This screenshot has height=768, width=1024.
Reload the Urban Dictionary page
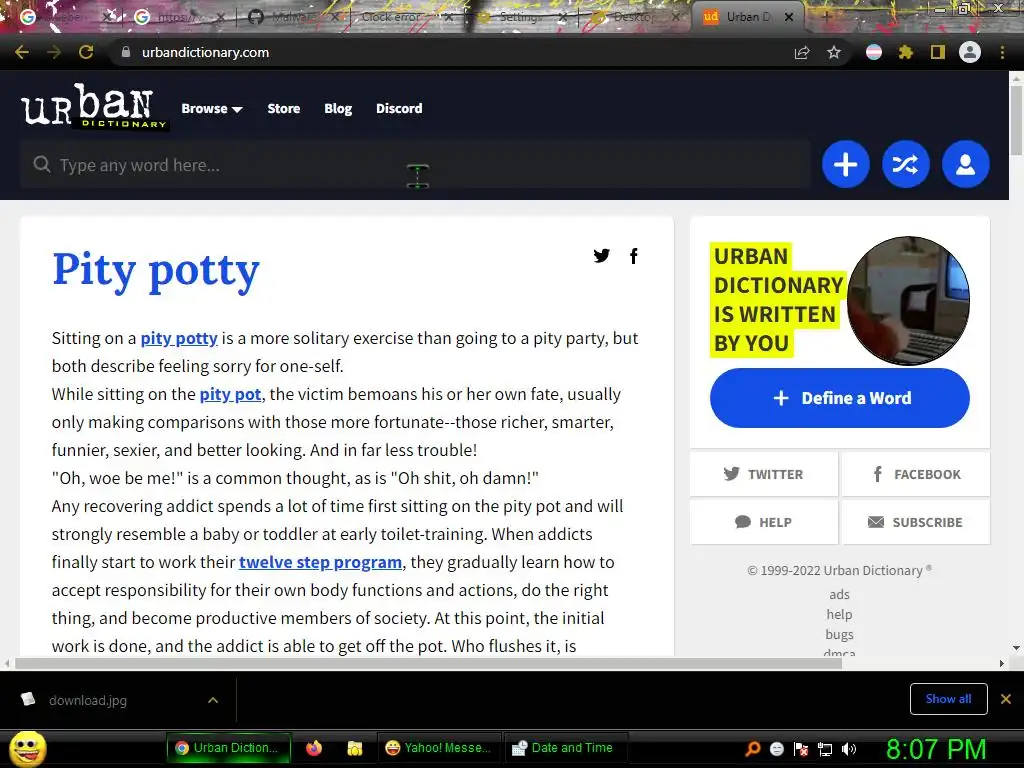click(x=86, y=52)
